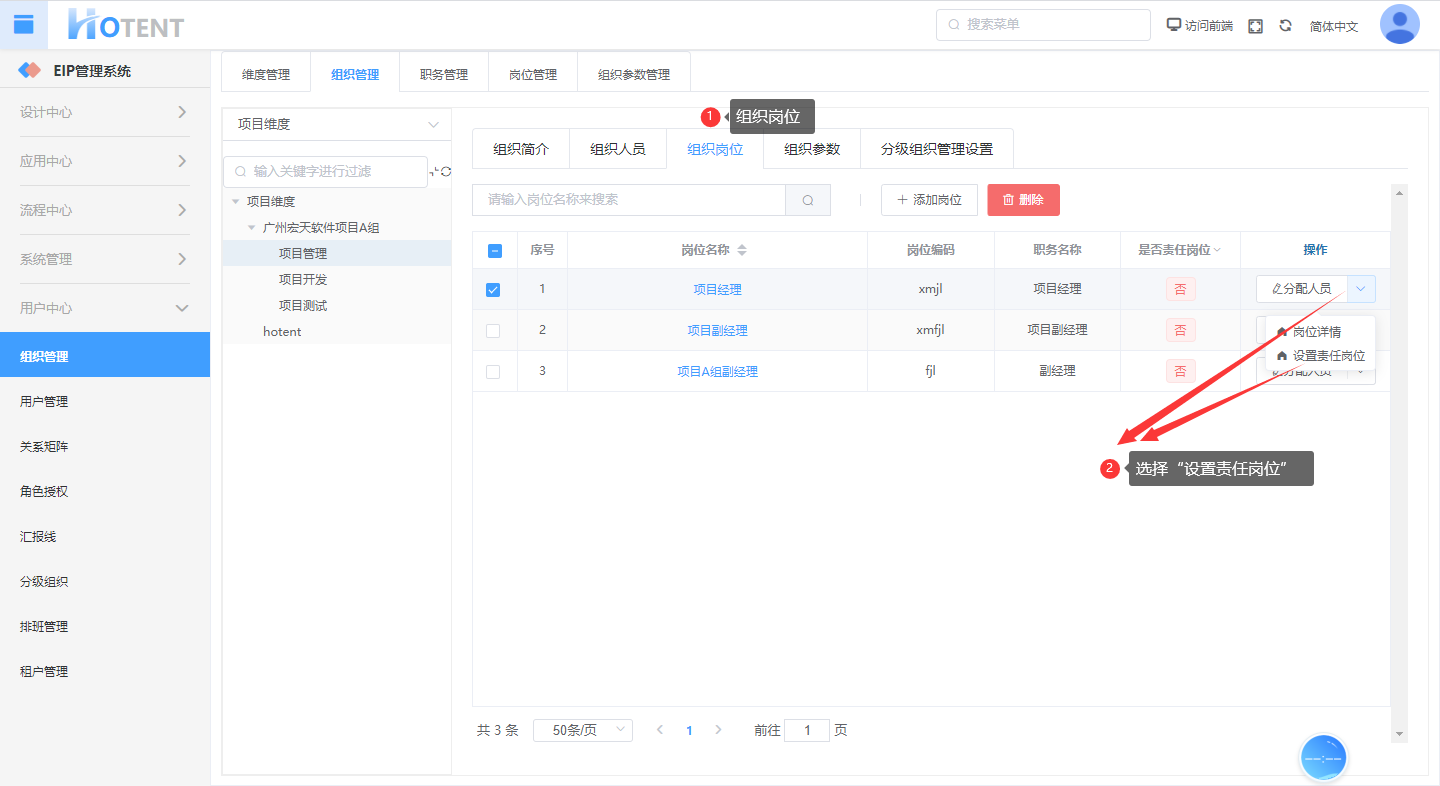Switch to the 组织人员 tab
The image size is (1440, 786).
pyautogui.click(x=617, y=150)
